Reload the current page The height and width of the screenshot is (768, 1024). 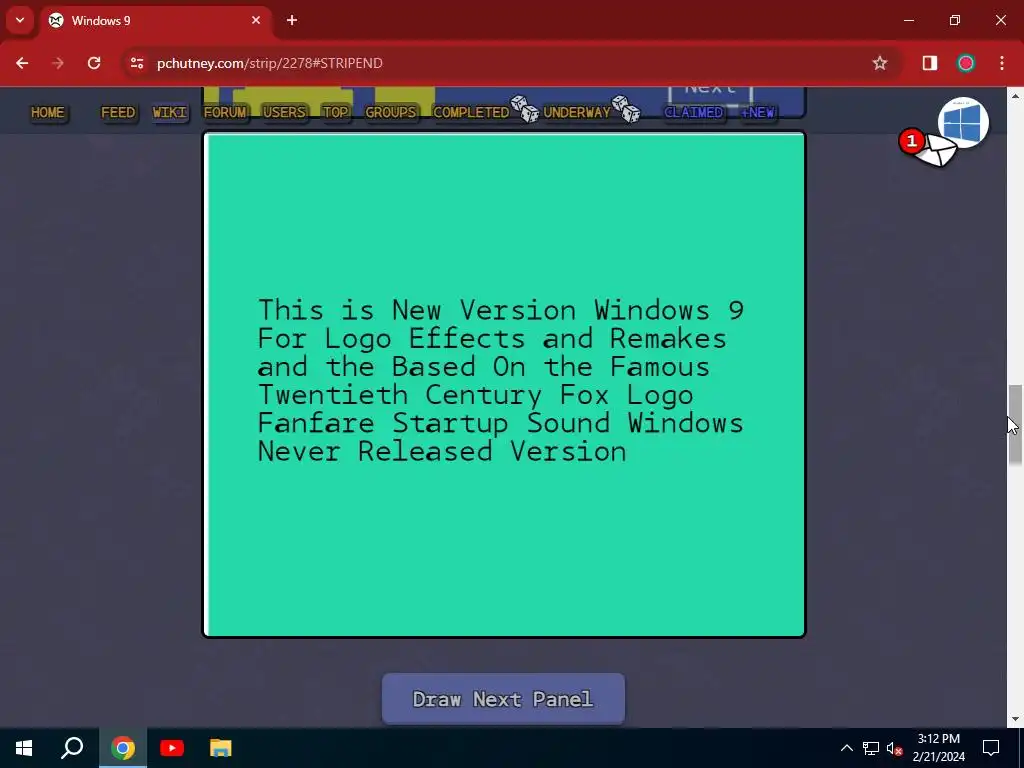[94, 63]
